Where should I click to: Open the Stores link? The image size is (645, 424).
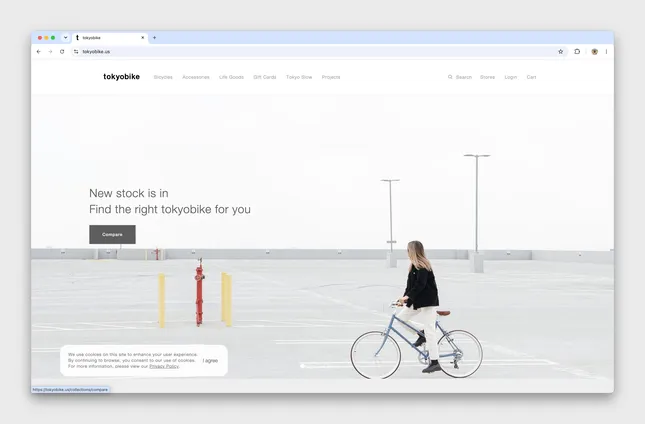coord(487,77)
